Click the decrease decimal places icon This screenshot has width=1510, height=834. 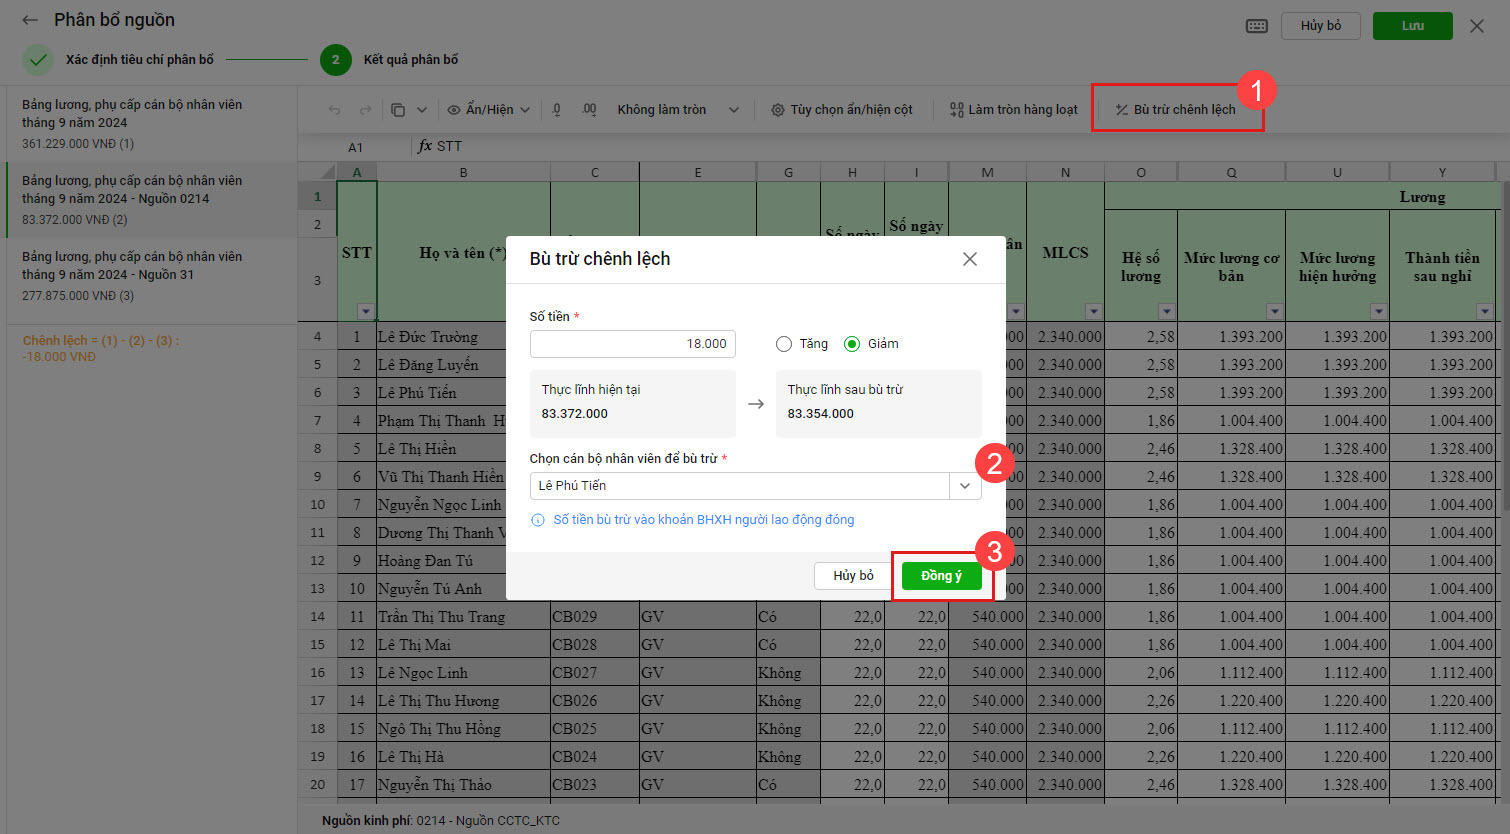pyautogui.click(x=557, y=110)
